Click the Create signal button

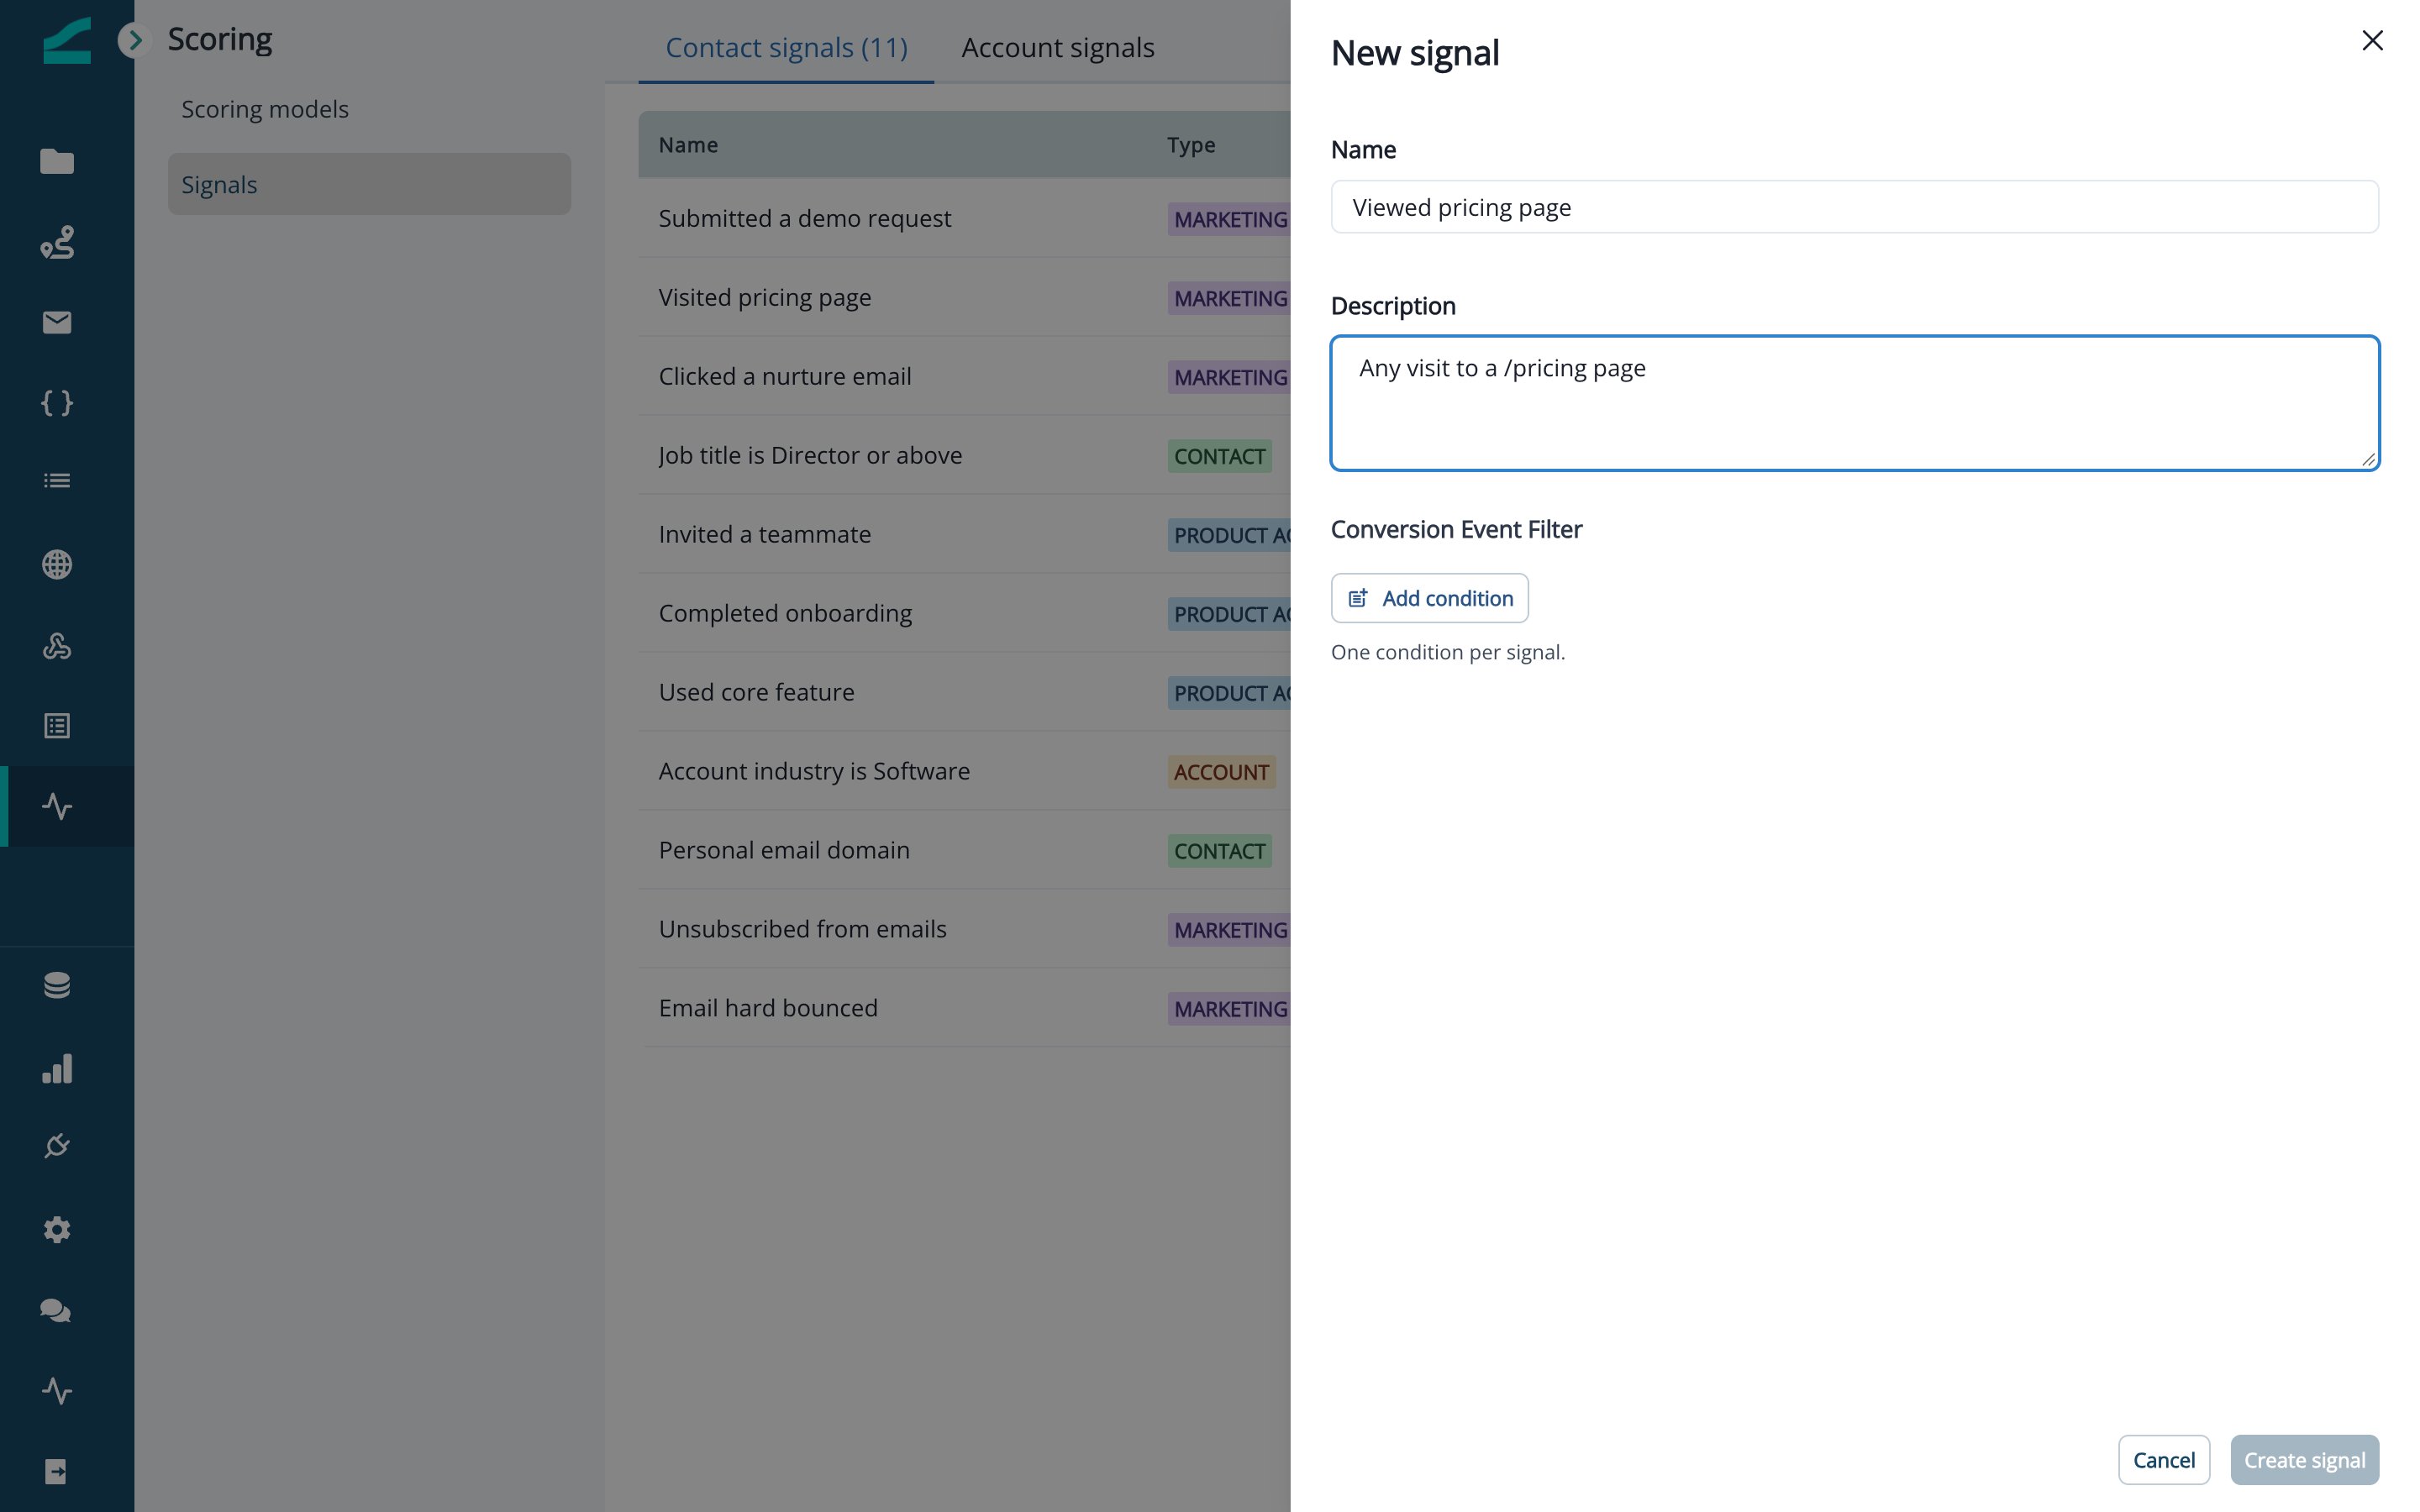tap(2304, 1460)
